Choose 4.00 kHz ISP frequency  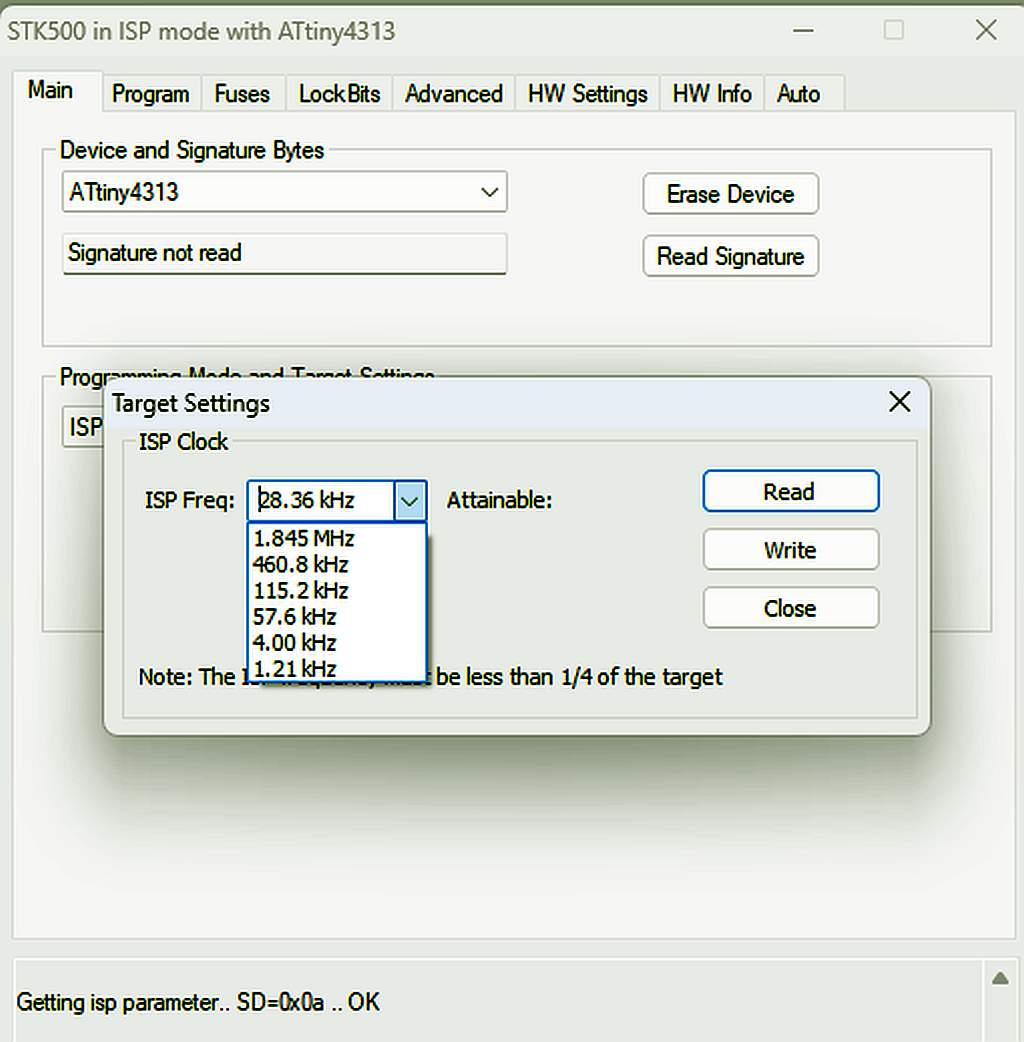coord(294,643)
